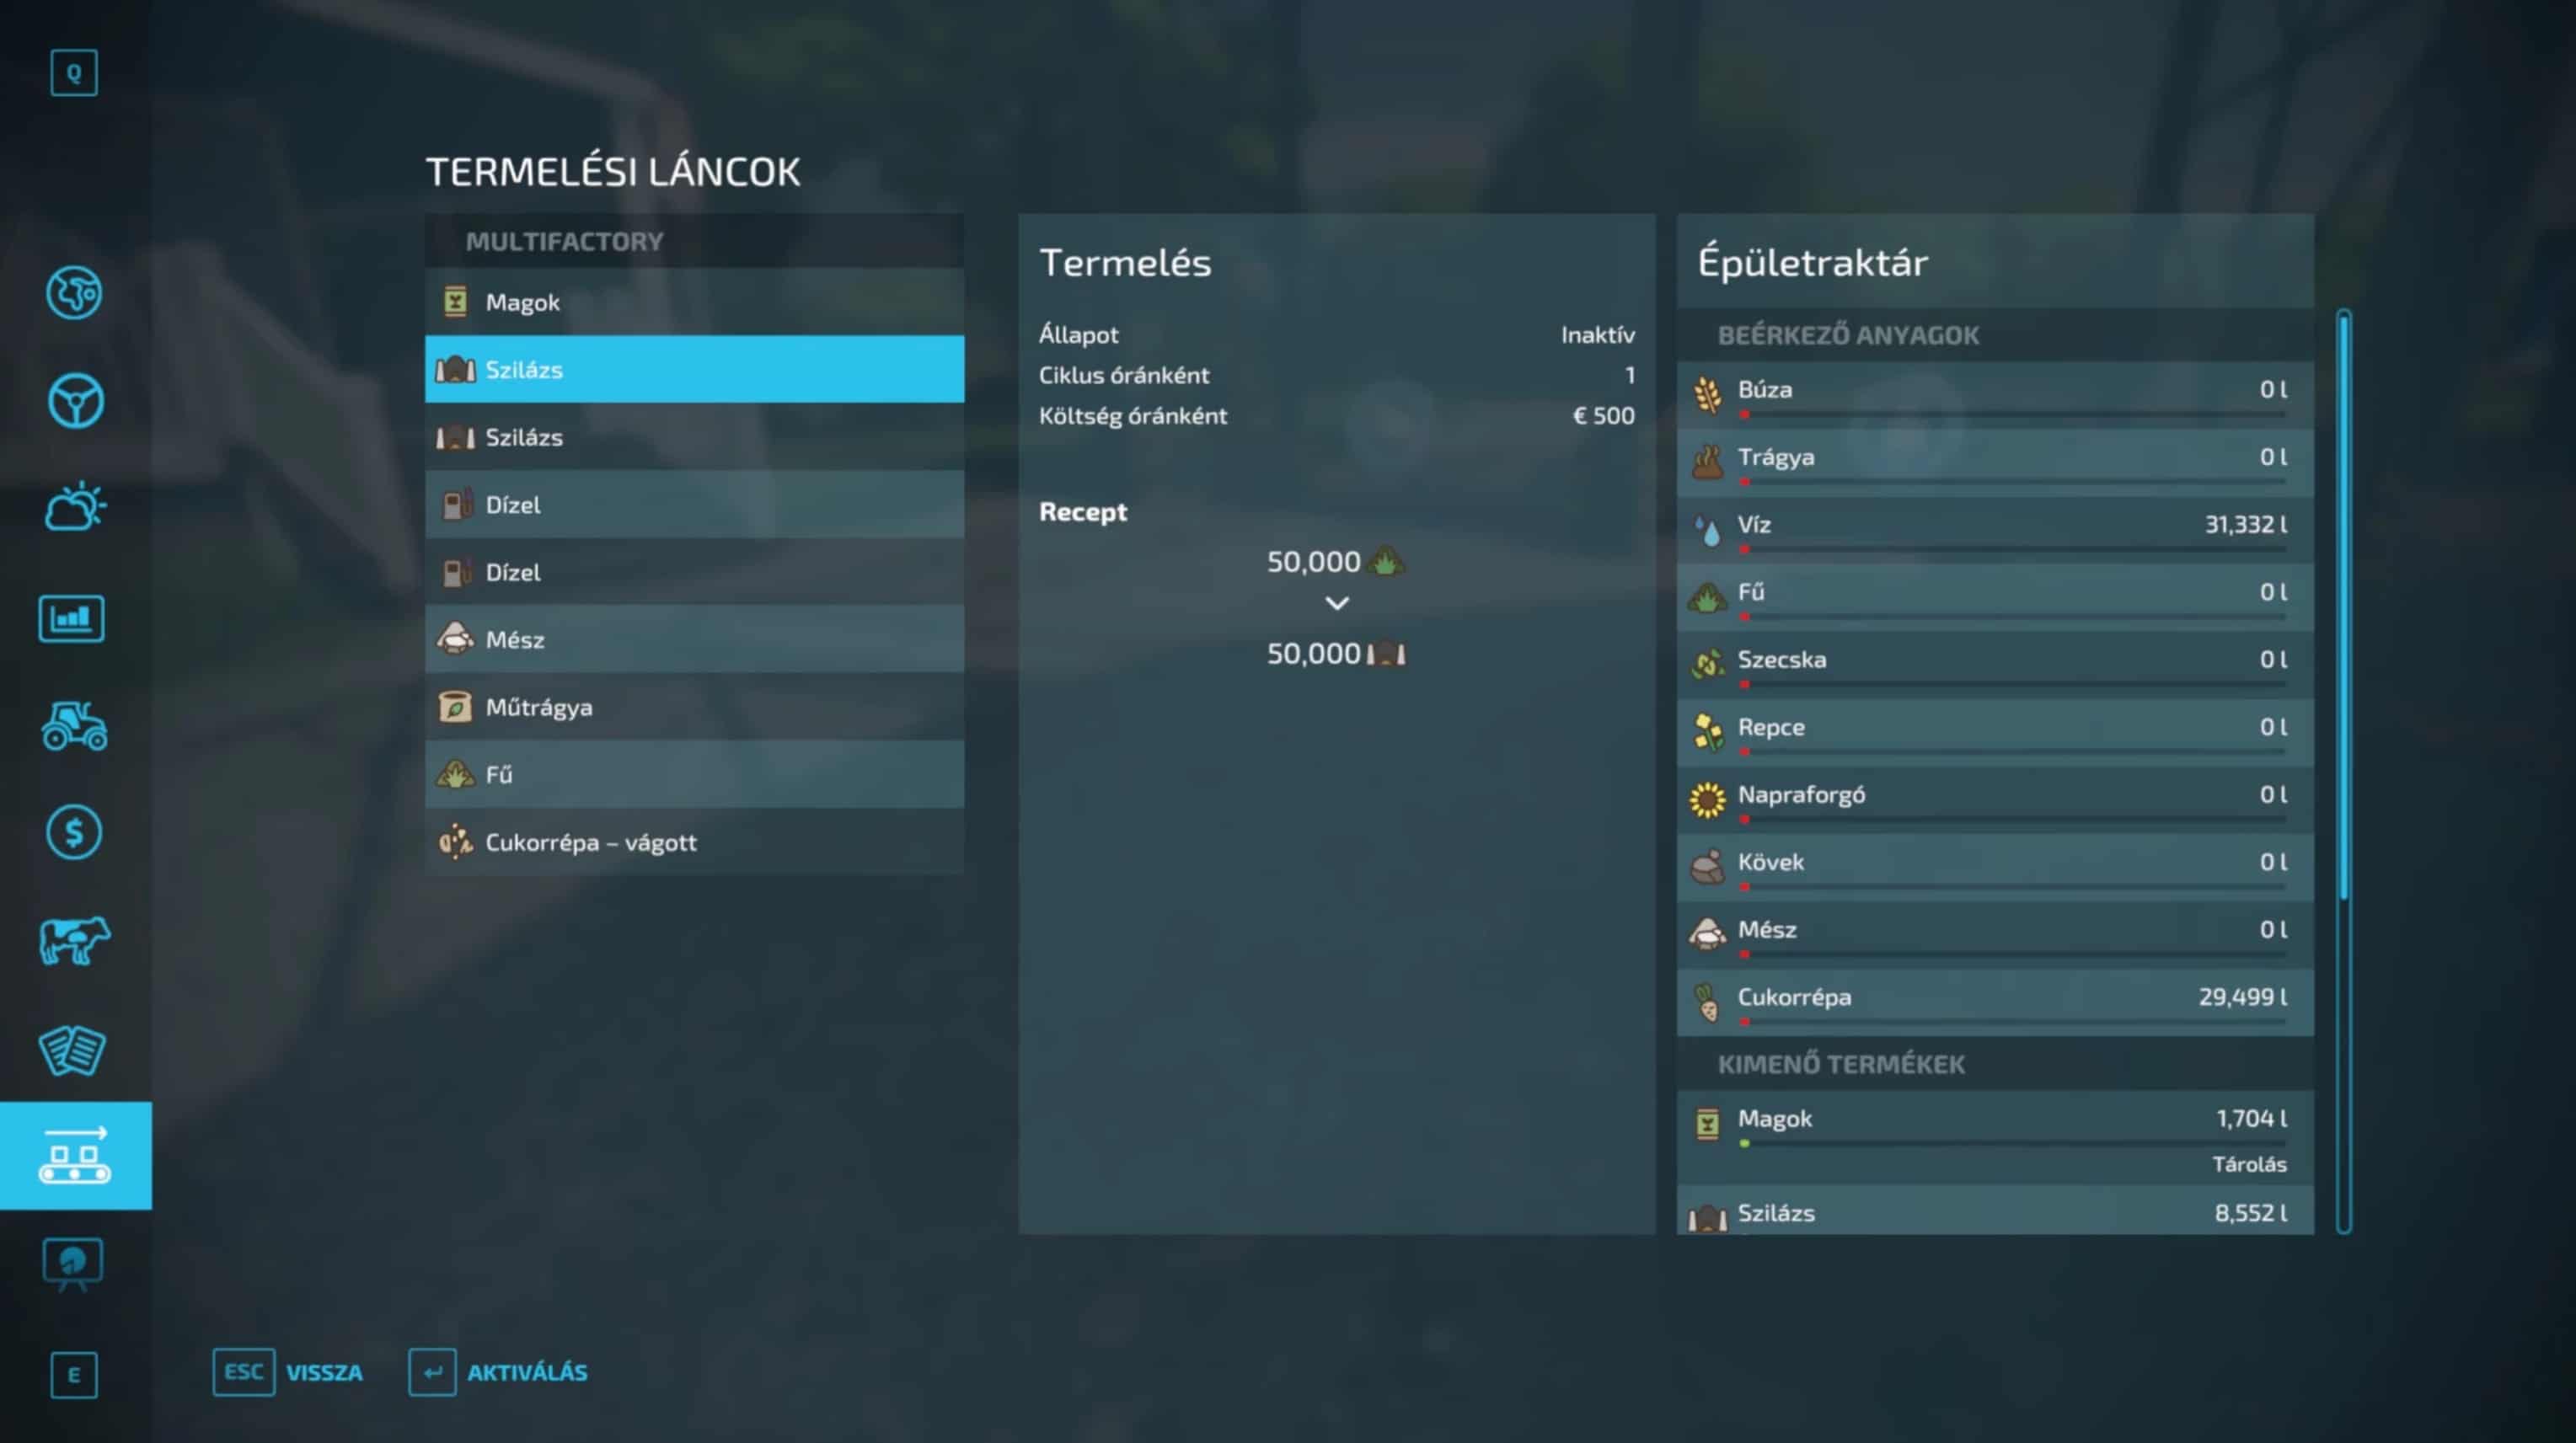2576x1443 pixels.
Task: Open the prices statistics chart icon
Action: (x=72, y=618)
